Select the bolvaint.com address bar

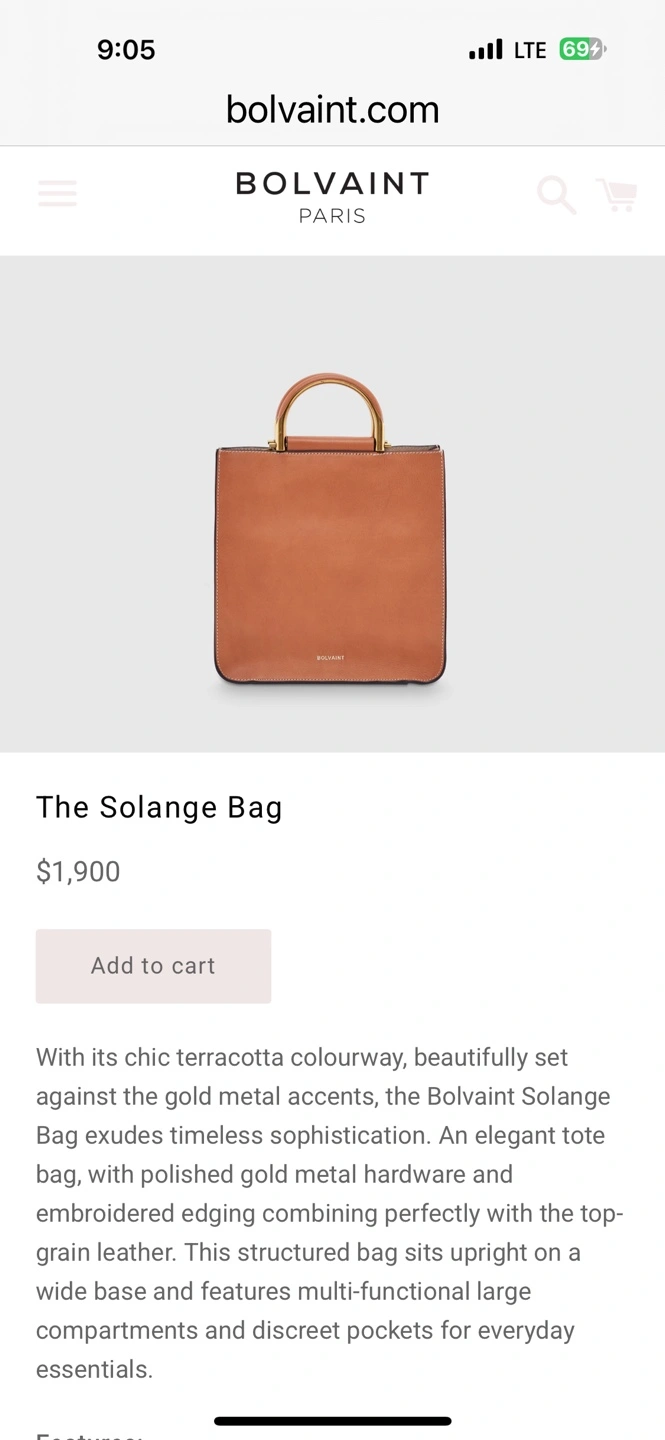pos(332,110)
